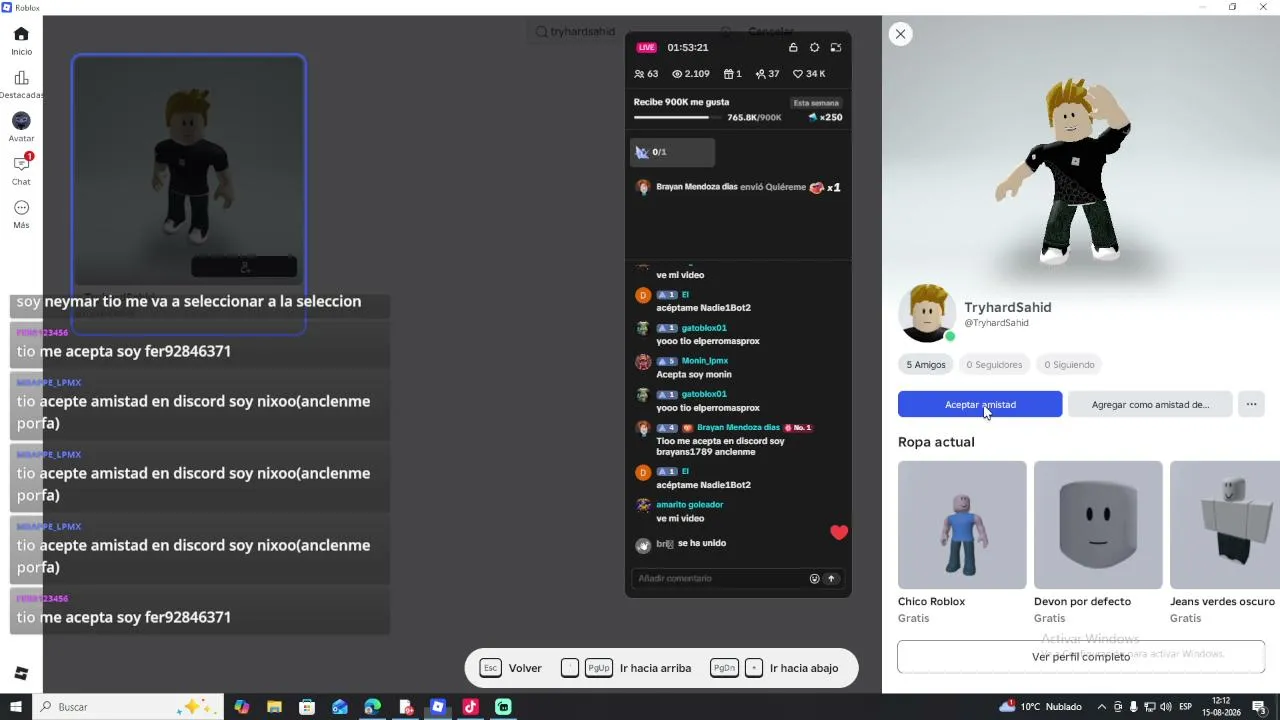This screenshot has height=720, width=1280.
Task: Click the 37 new followers stat
Action: point(768,74)
